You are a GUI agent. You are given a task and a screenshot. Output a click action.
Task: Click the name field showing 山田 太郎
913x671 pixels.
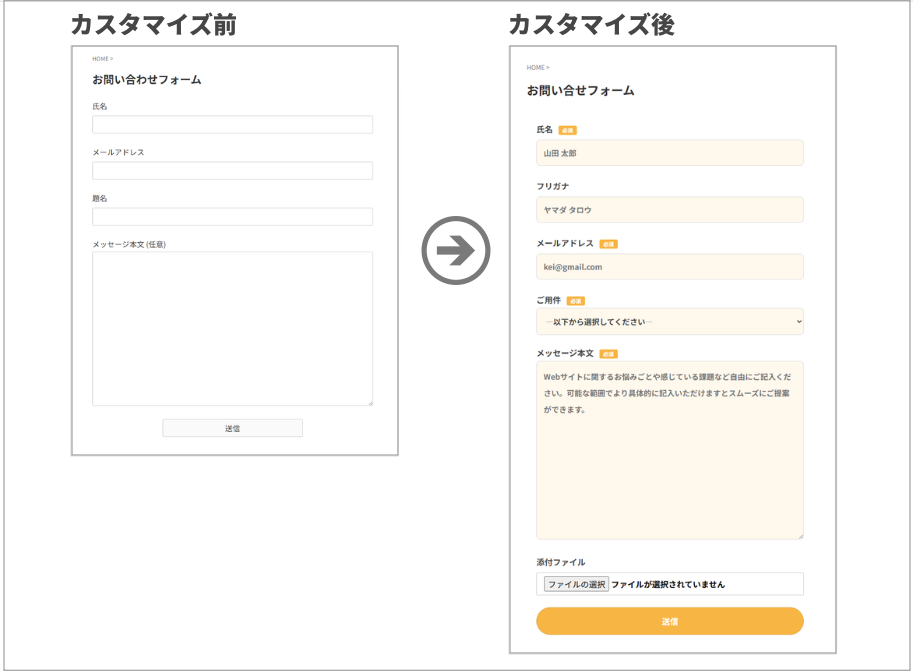click(x=669, y=153)
